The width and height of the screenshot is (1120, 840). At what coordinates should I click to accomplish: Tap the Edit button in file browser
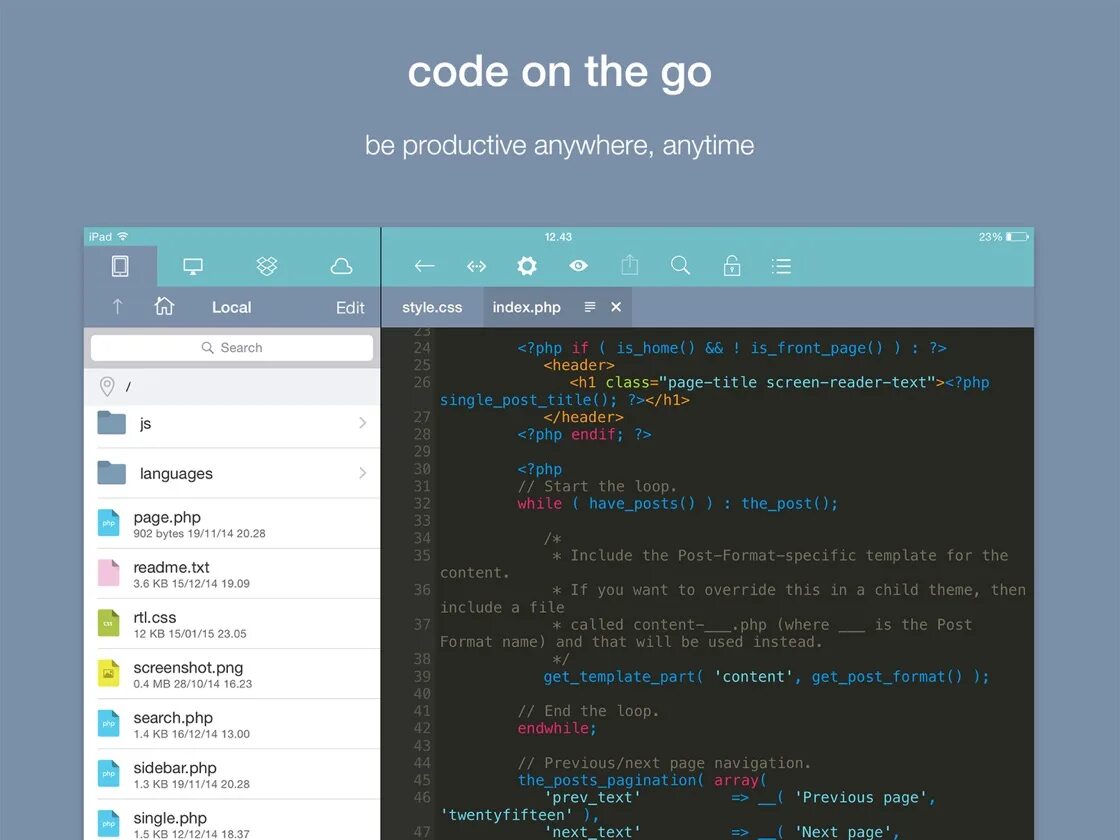click(350, 308)
